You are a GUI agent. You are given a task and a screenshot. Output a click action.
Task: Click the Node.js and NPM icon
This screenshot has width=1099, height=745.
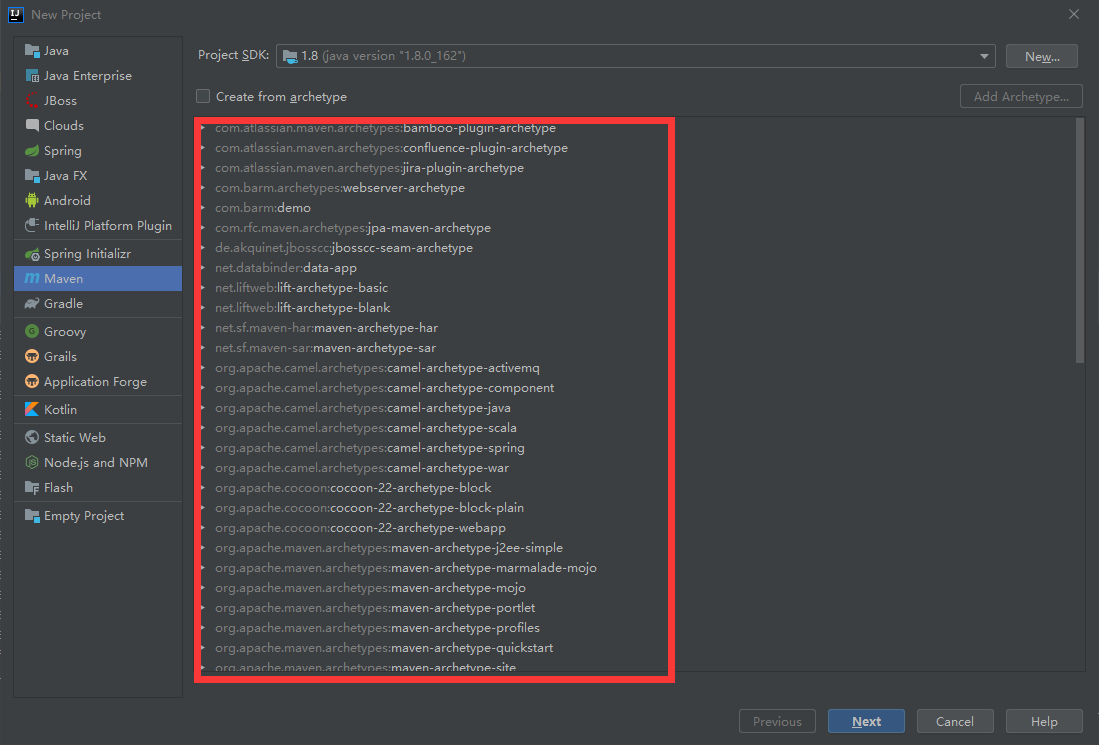[32, 463]
